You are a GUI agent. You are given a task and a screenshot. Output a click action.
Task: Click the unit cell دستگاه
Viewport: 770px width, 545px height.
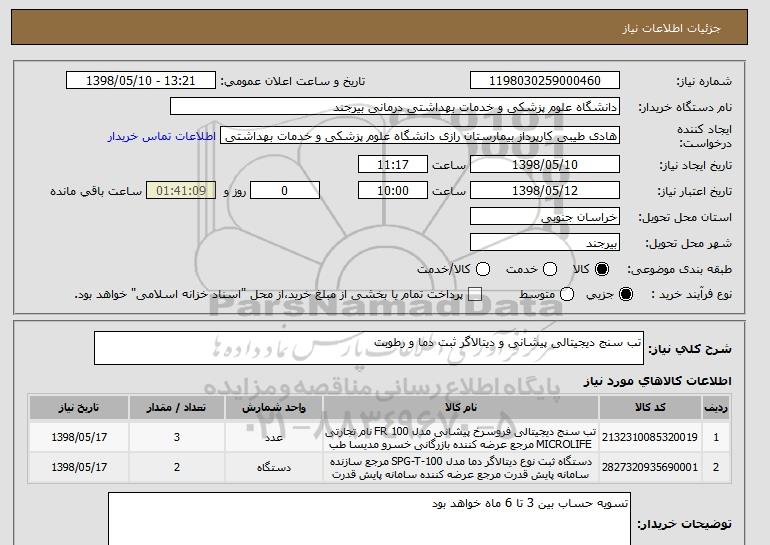(274, 467)
